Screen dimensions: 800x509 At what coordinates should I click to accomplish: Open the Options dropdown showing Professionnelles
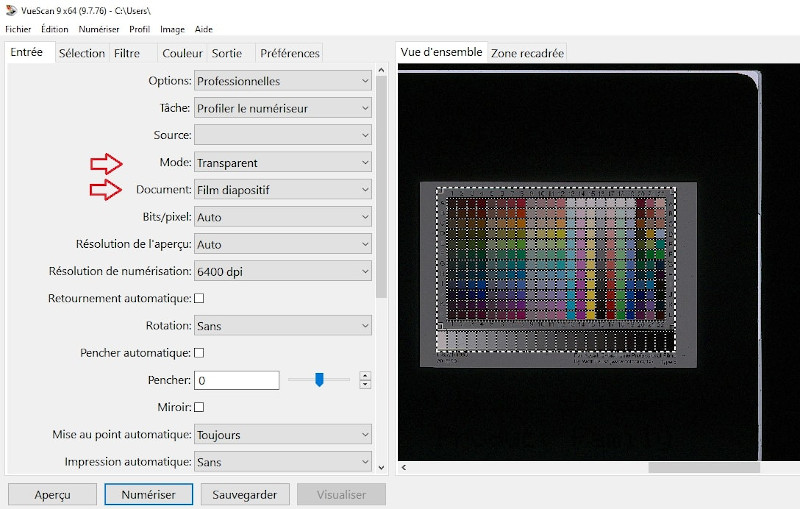(282, 81)
